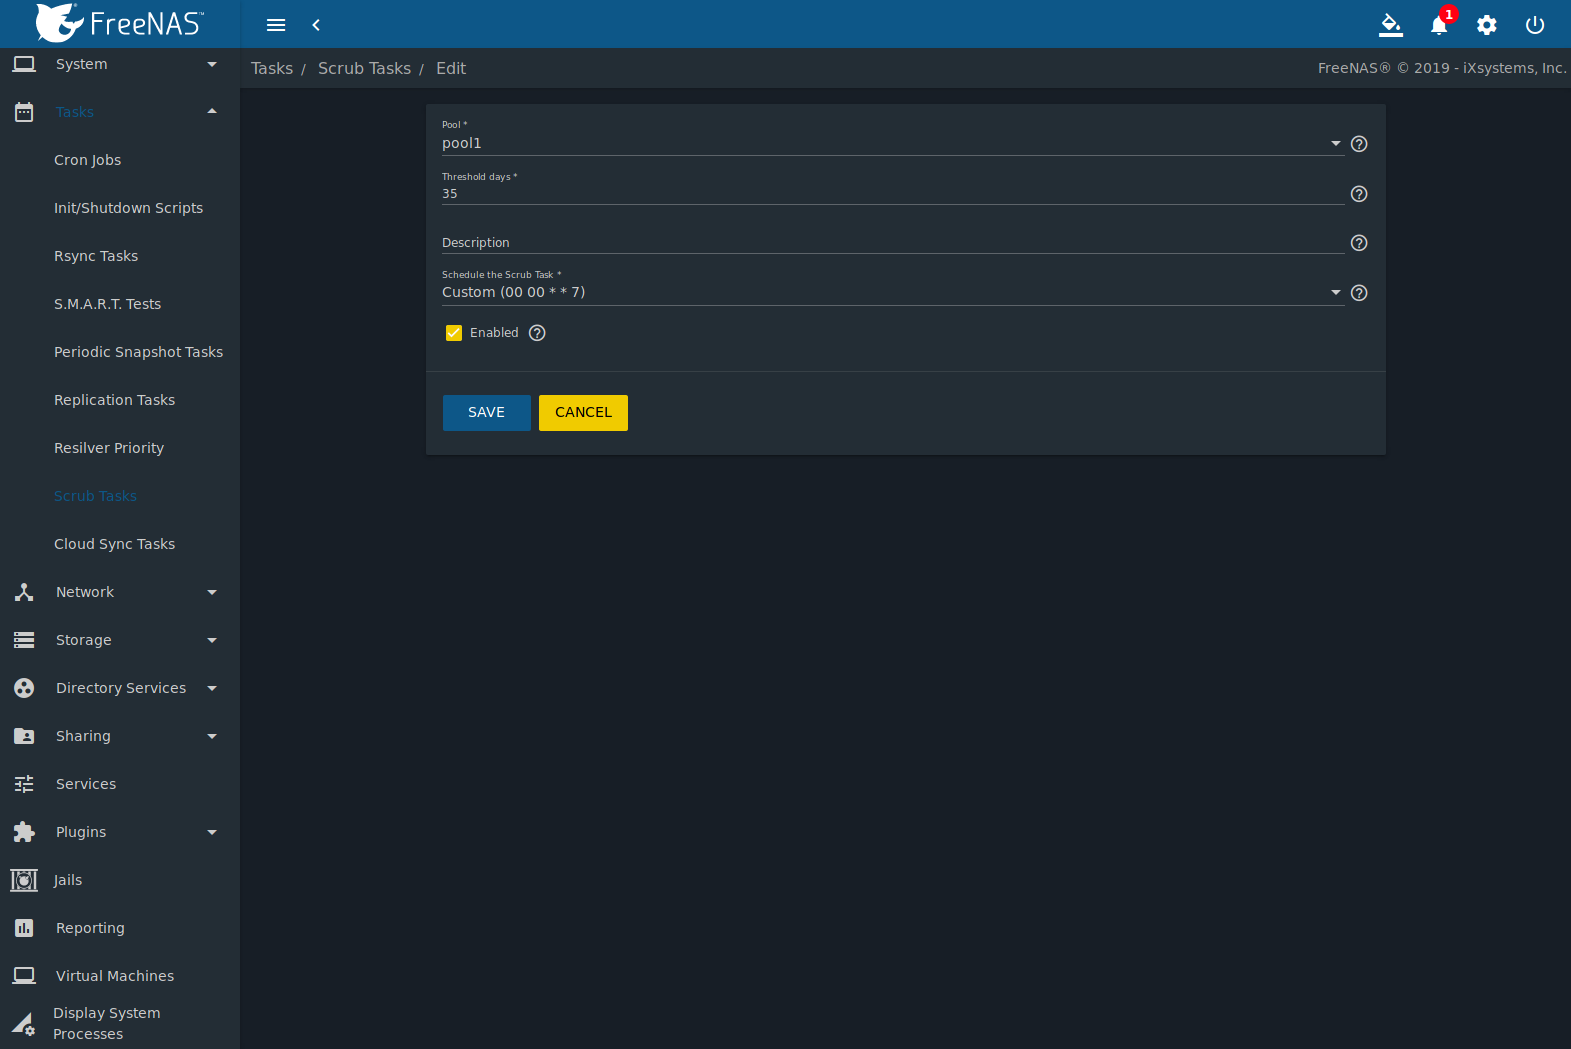
Task: Open Resilver Priority
Action: [x=109, y=448]
